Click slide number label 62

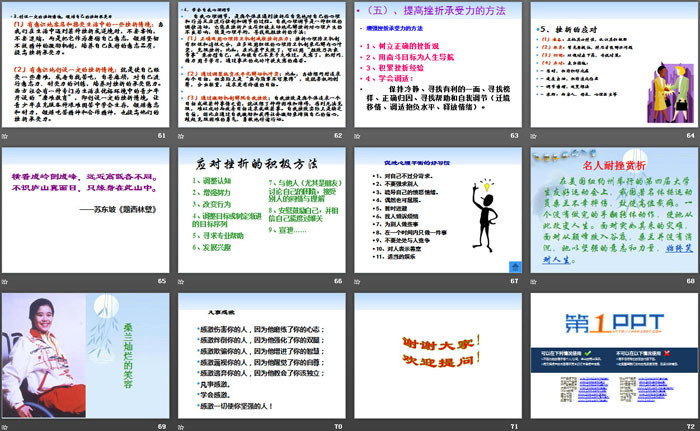coord(338,135)
